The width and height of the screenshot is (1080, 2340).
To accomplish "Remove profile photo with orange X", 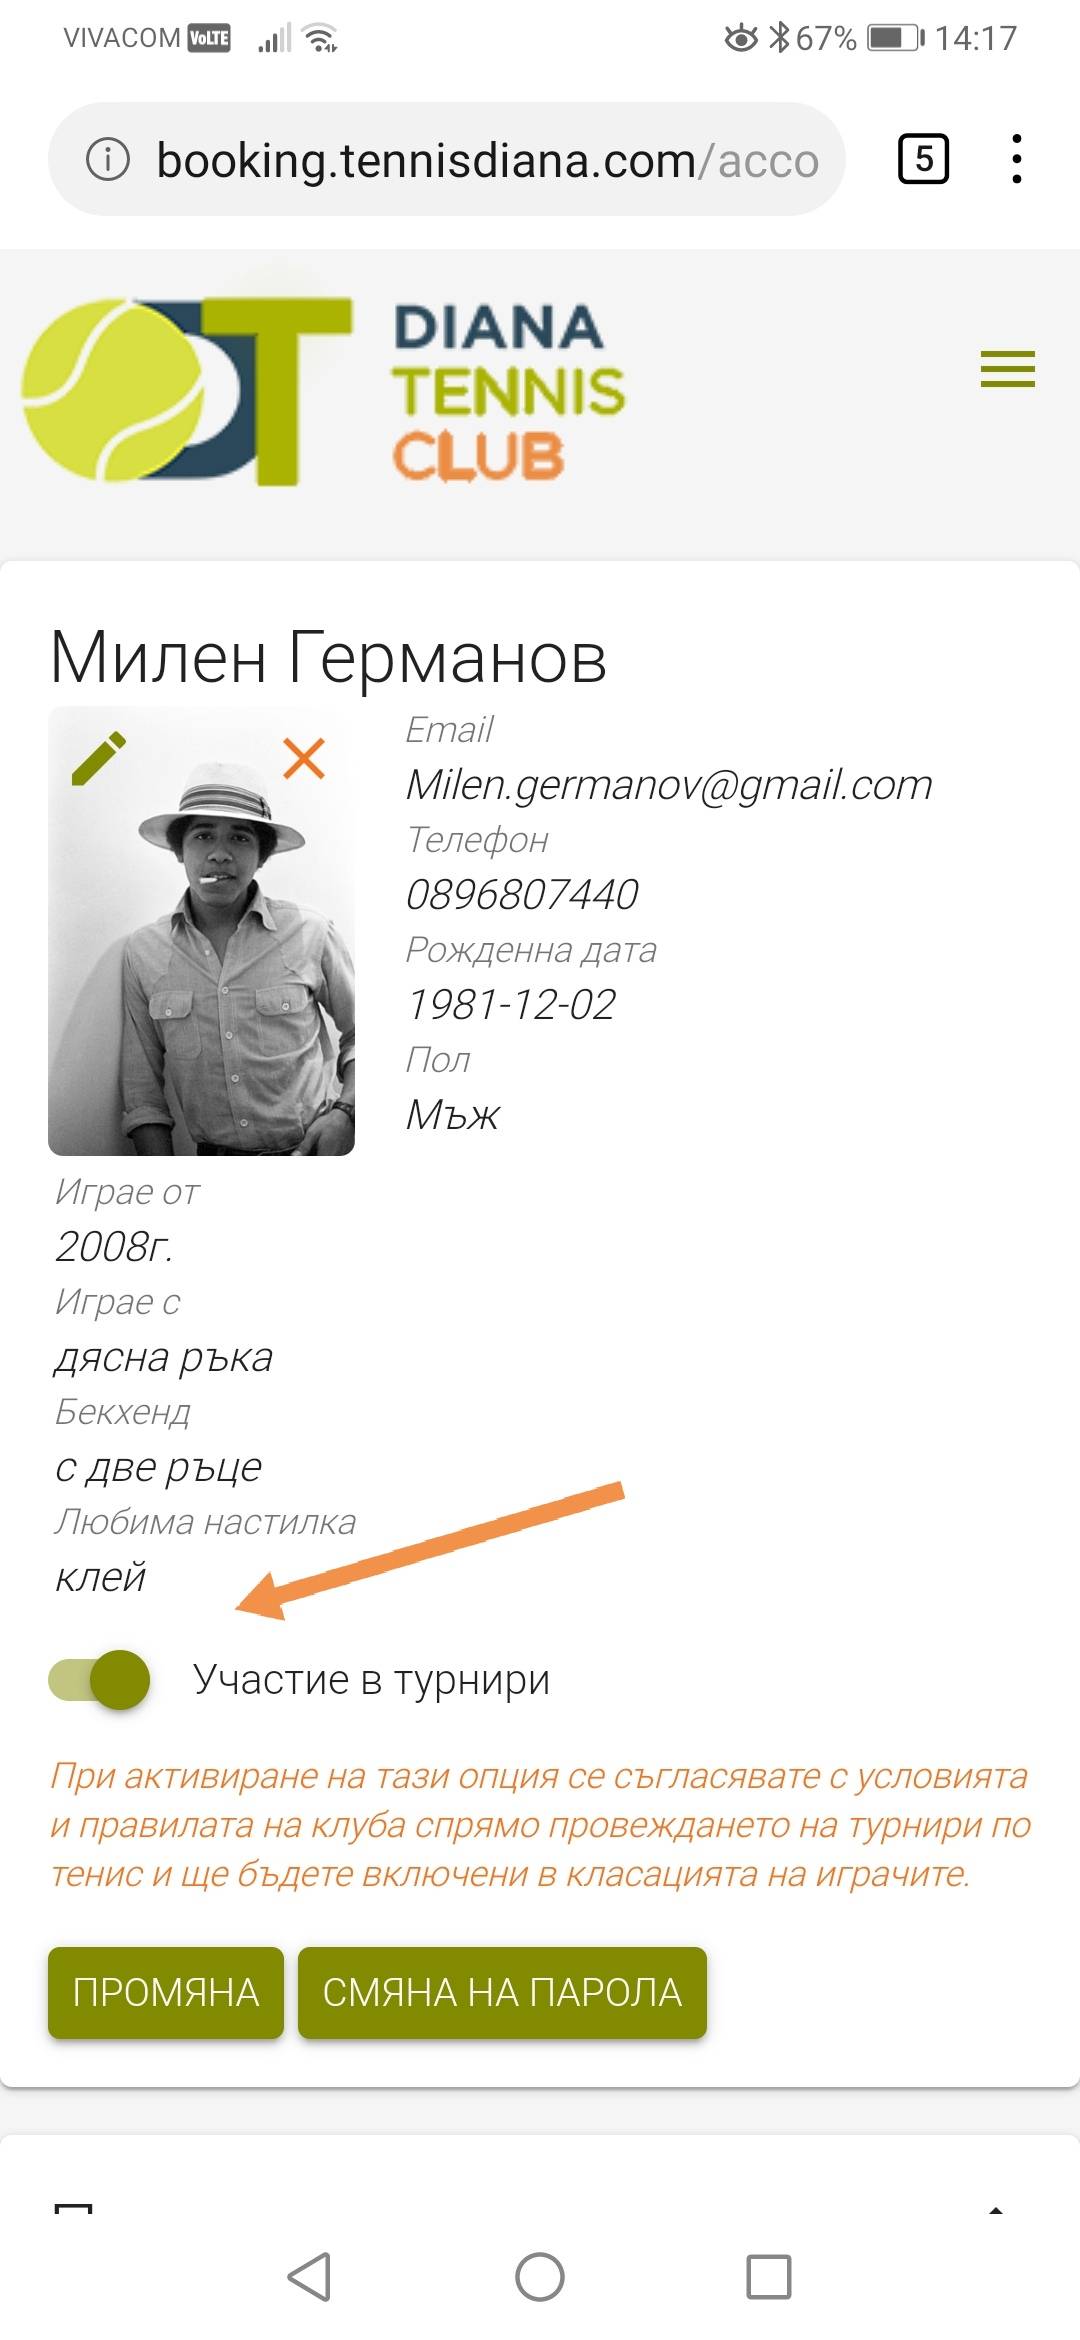I will coord(304,758).
